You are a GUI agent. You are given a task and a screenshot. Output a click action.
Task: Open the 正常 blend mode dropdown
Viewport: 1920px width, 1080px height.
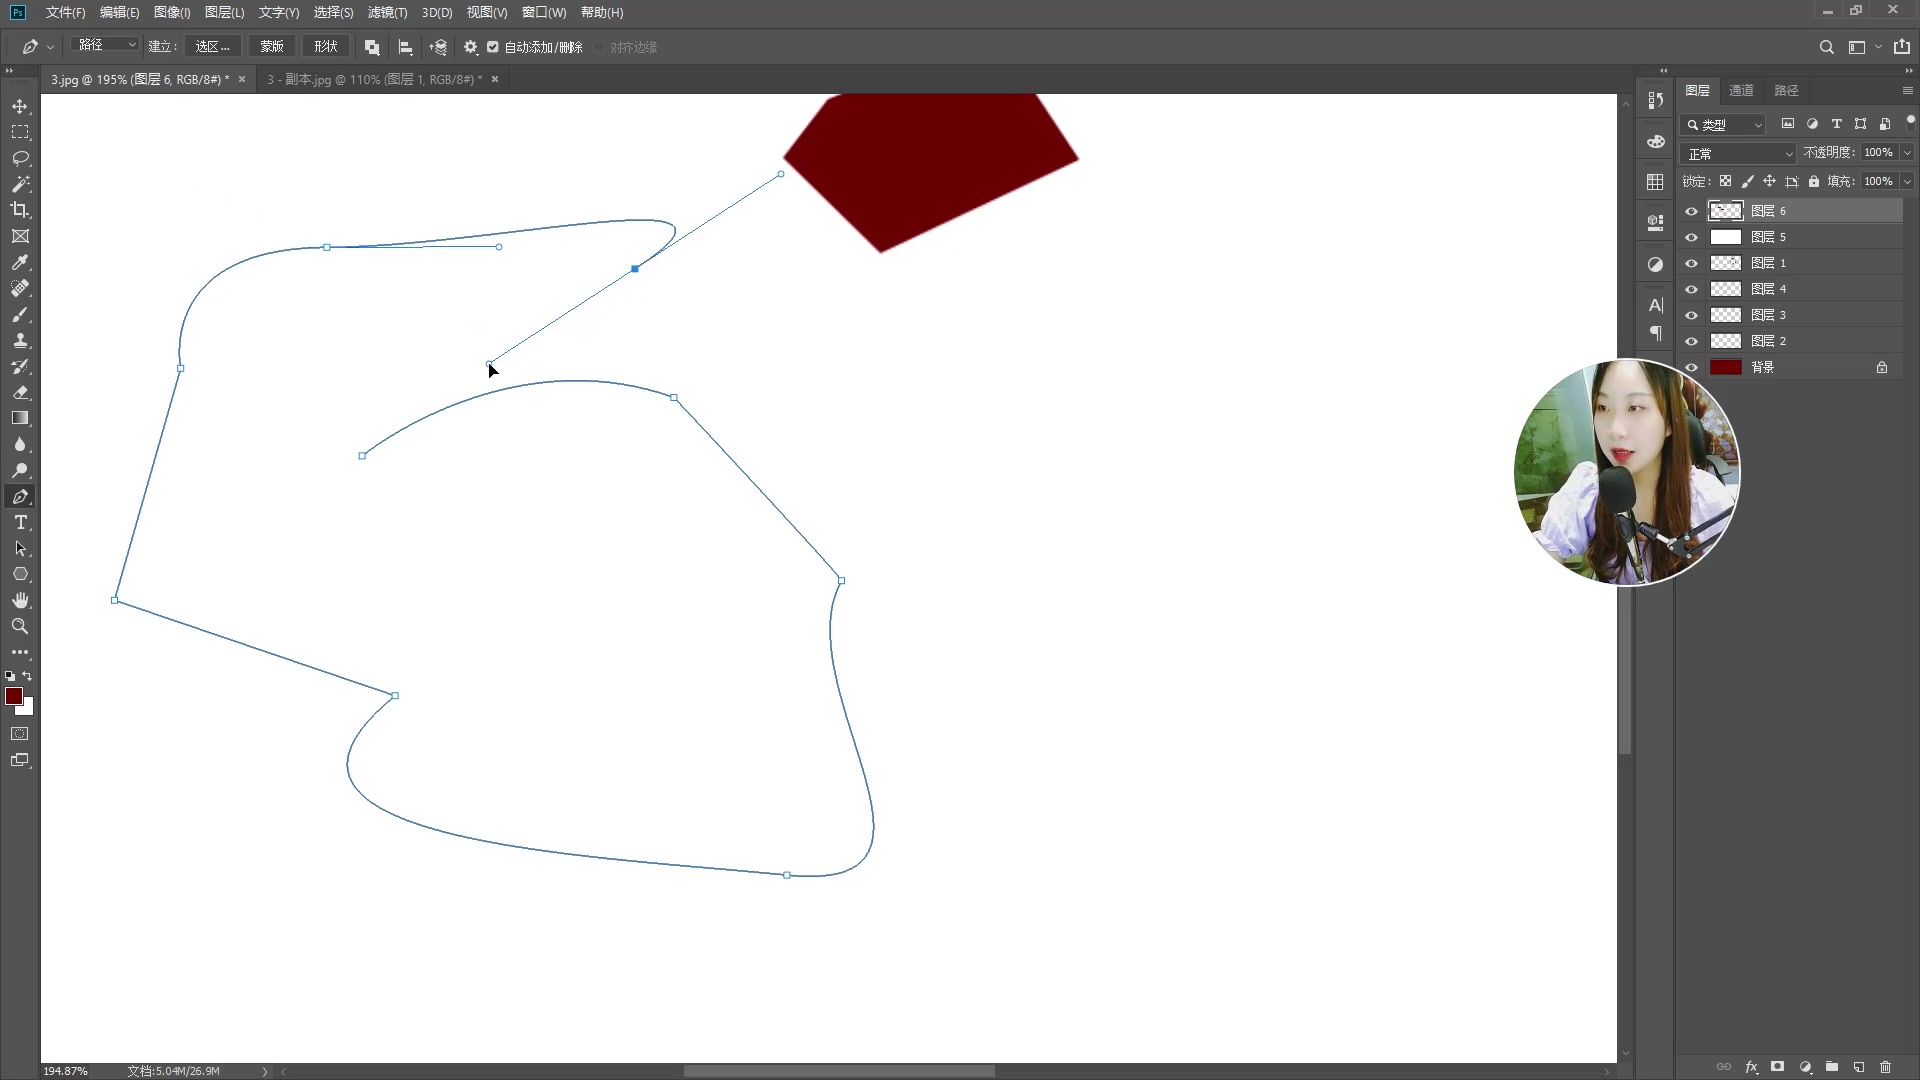(1740, 154)
